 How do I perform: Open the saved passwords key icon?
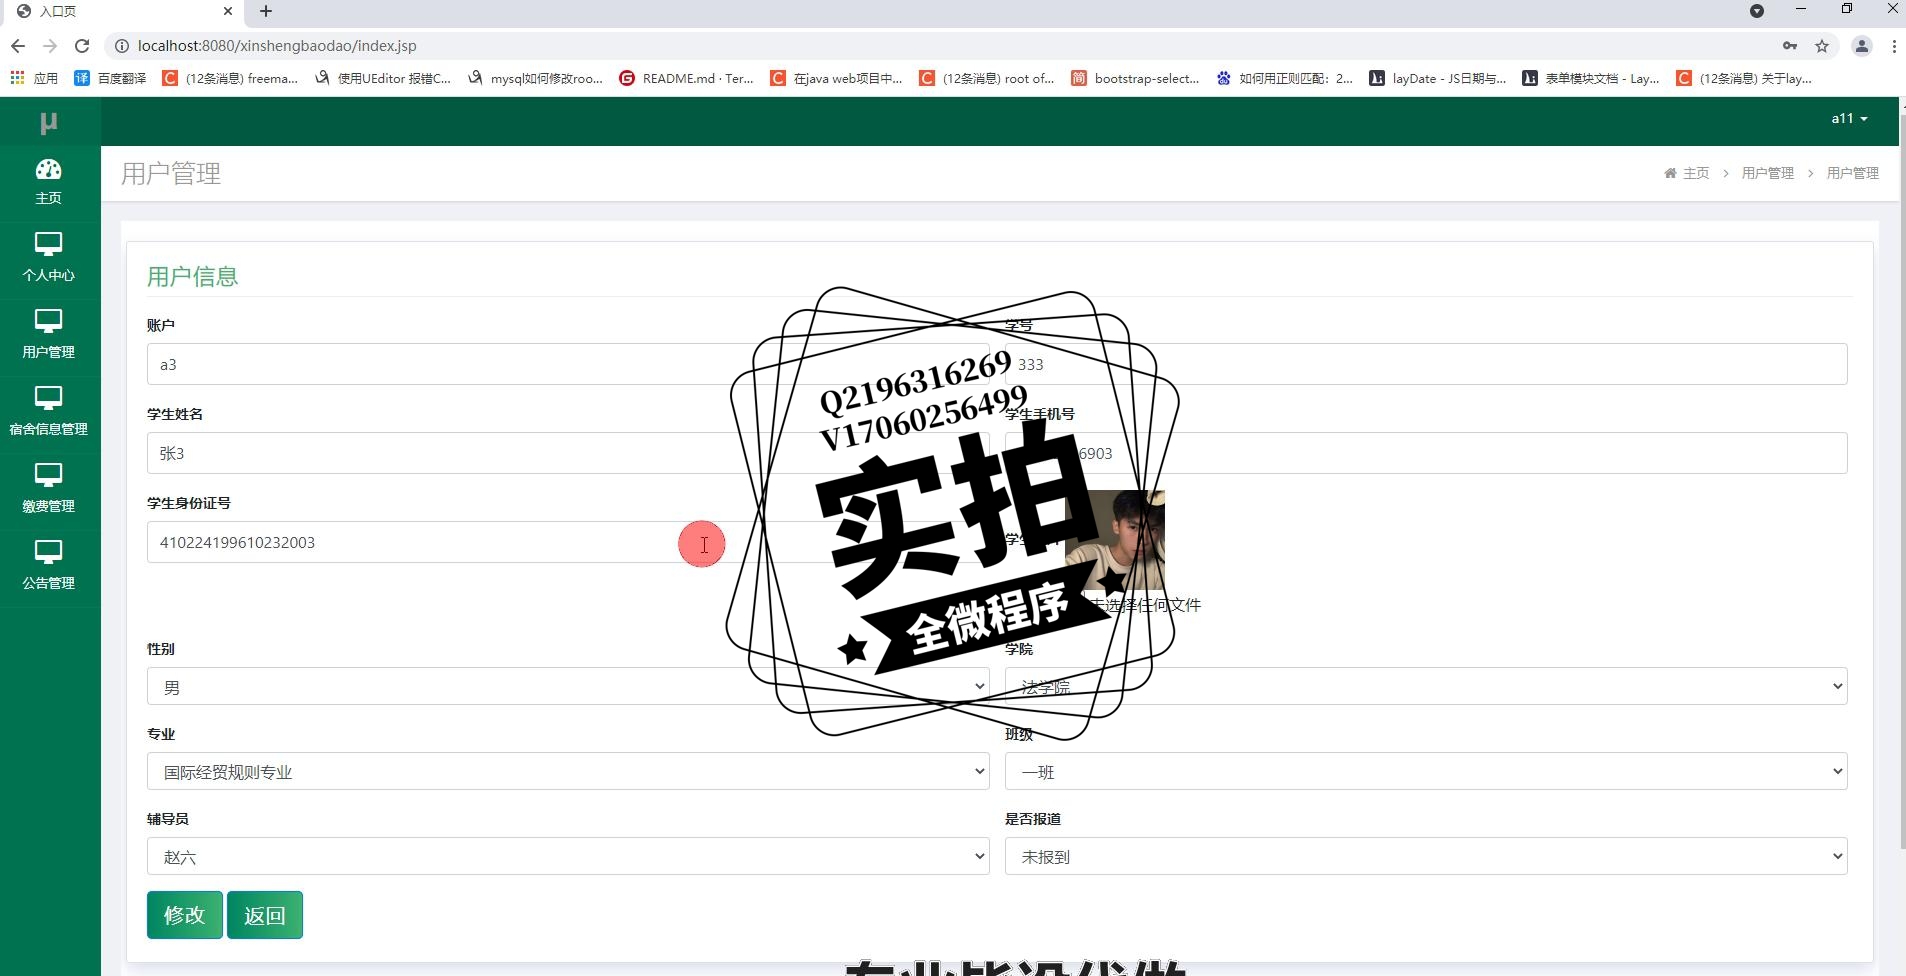tap(1790, 46)
